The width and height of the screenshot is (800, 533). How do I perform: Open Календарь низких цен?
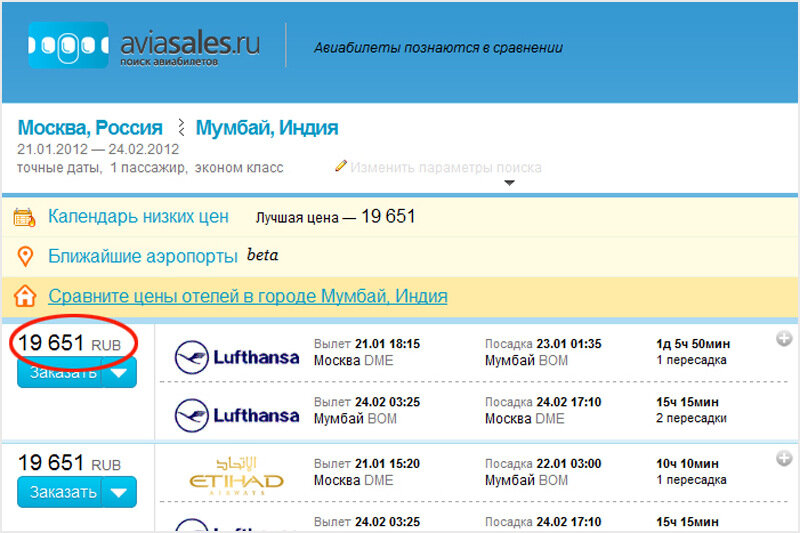(x=138, y=216)
